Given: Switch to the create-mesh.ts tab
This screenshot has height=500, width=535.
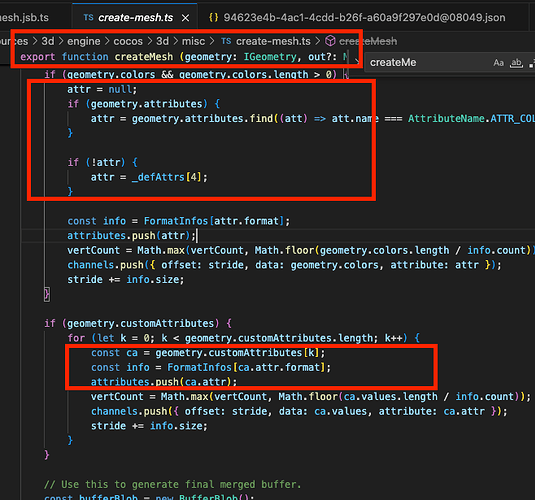Looking at the screenshot, I should 135,17.
